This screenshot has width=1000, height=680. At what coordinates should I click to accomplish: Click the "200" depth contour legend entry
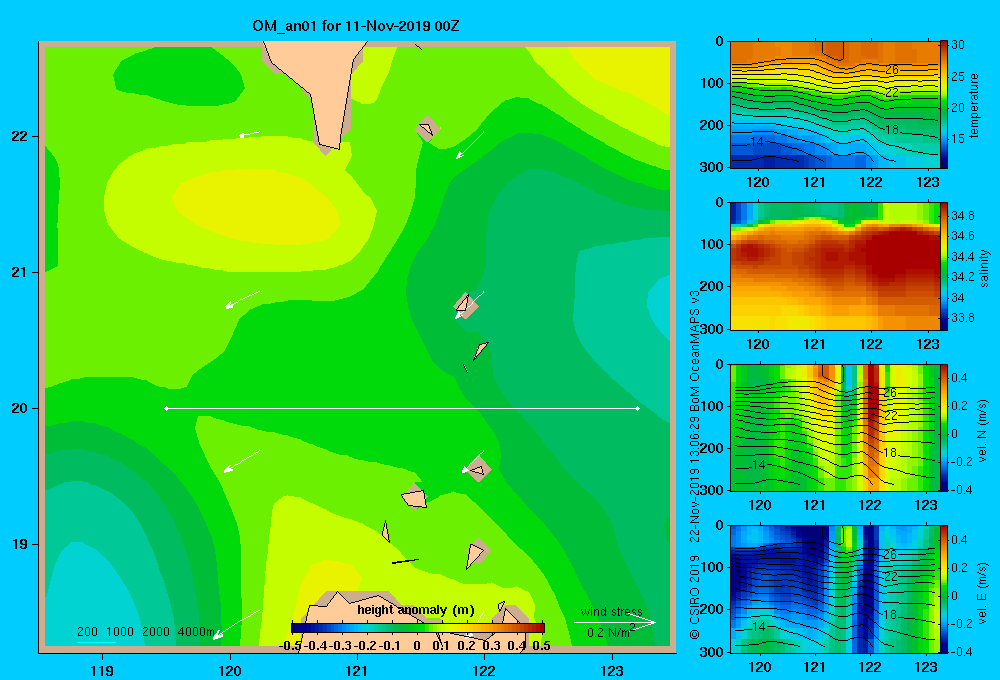click(x=87, y=632)
